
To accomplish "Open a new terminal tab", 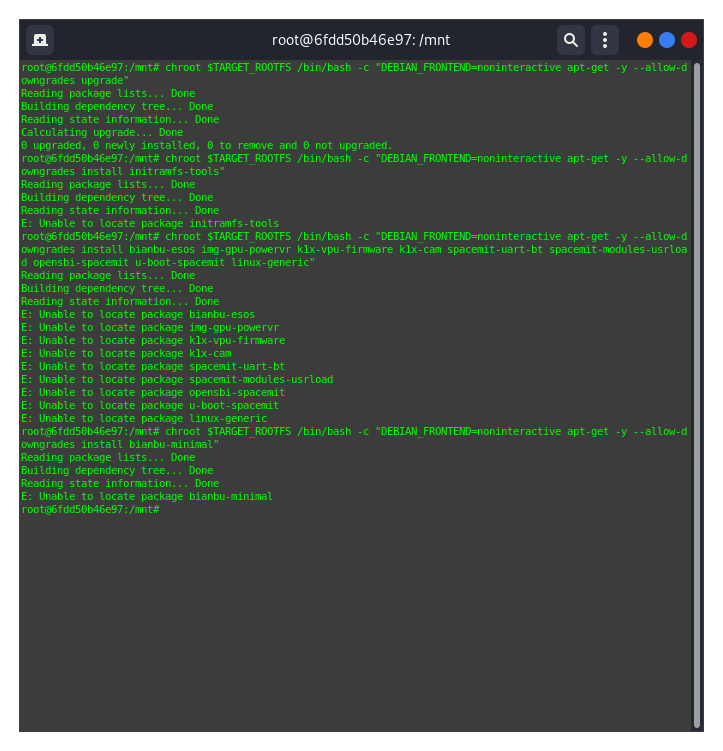I will (40, 40).
